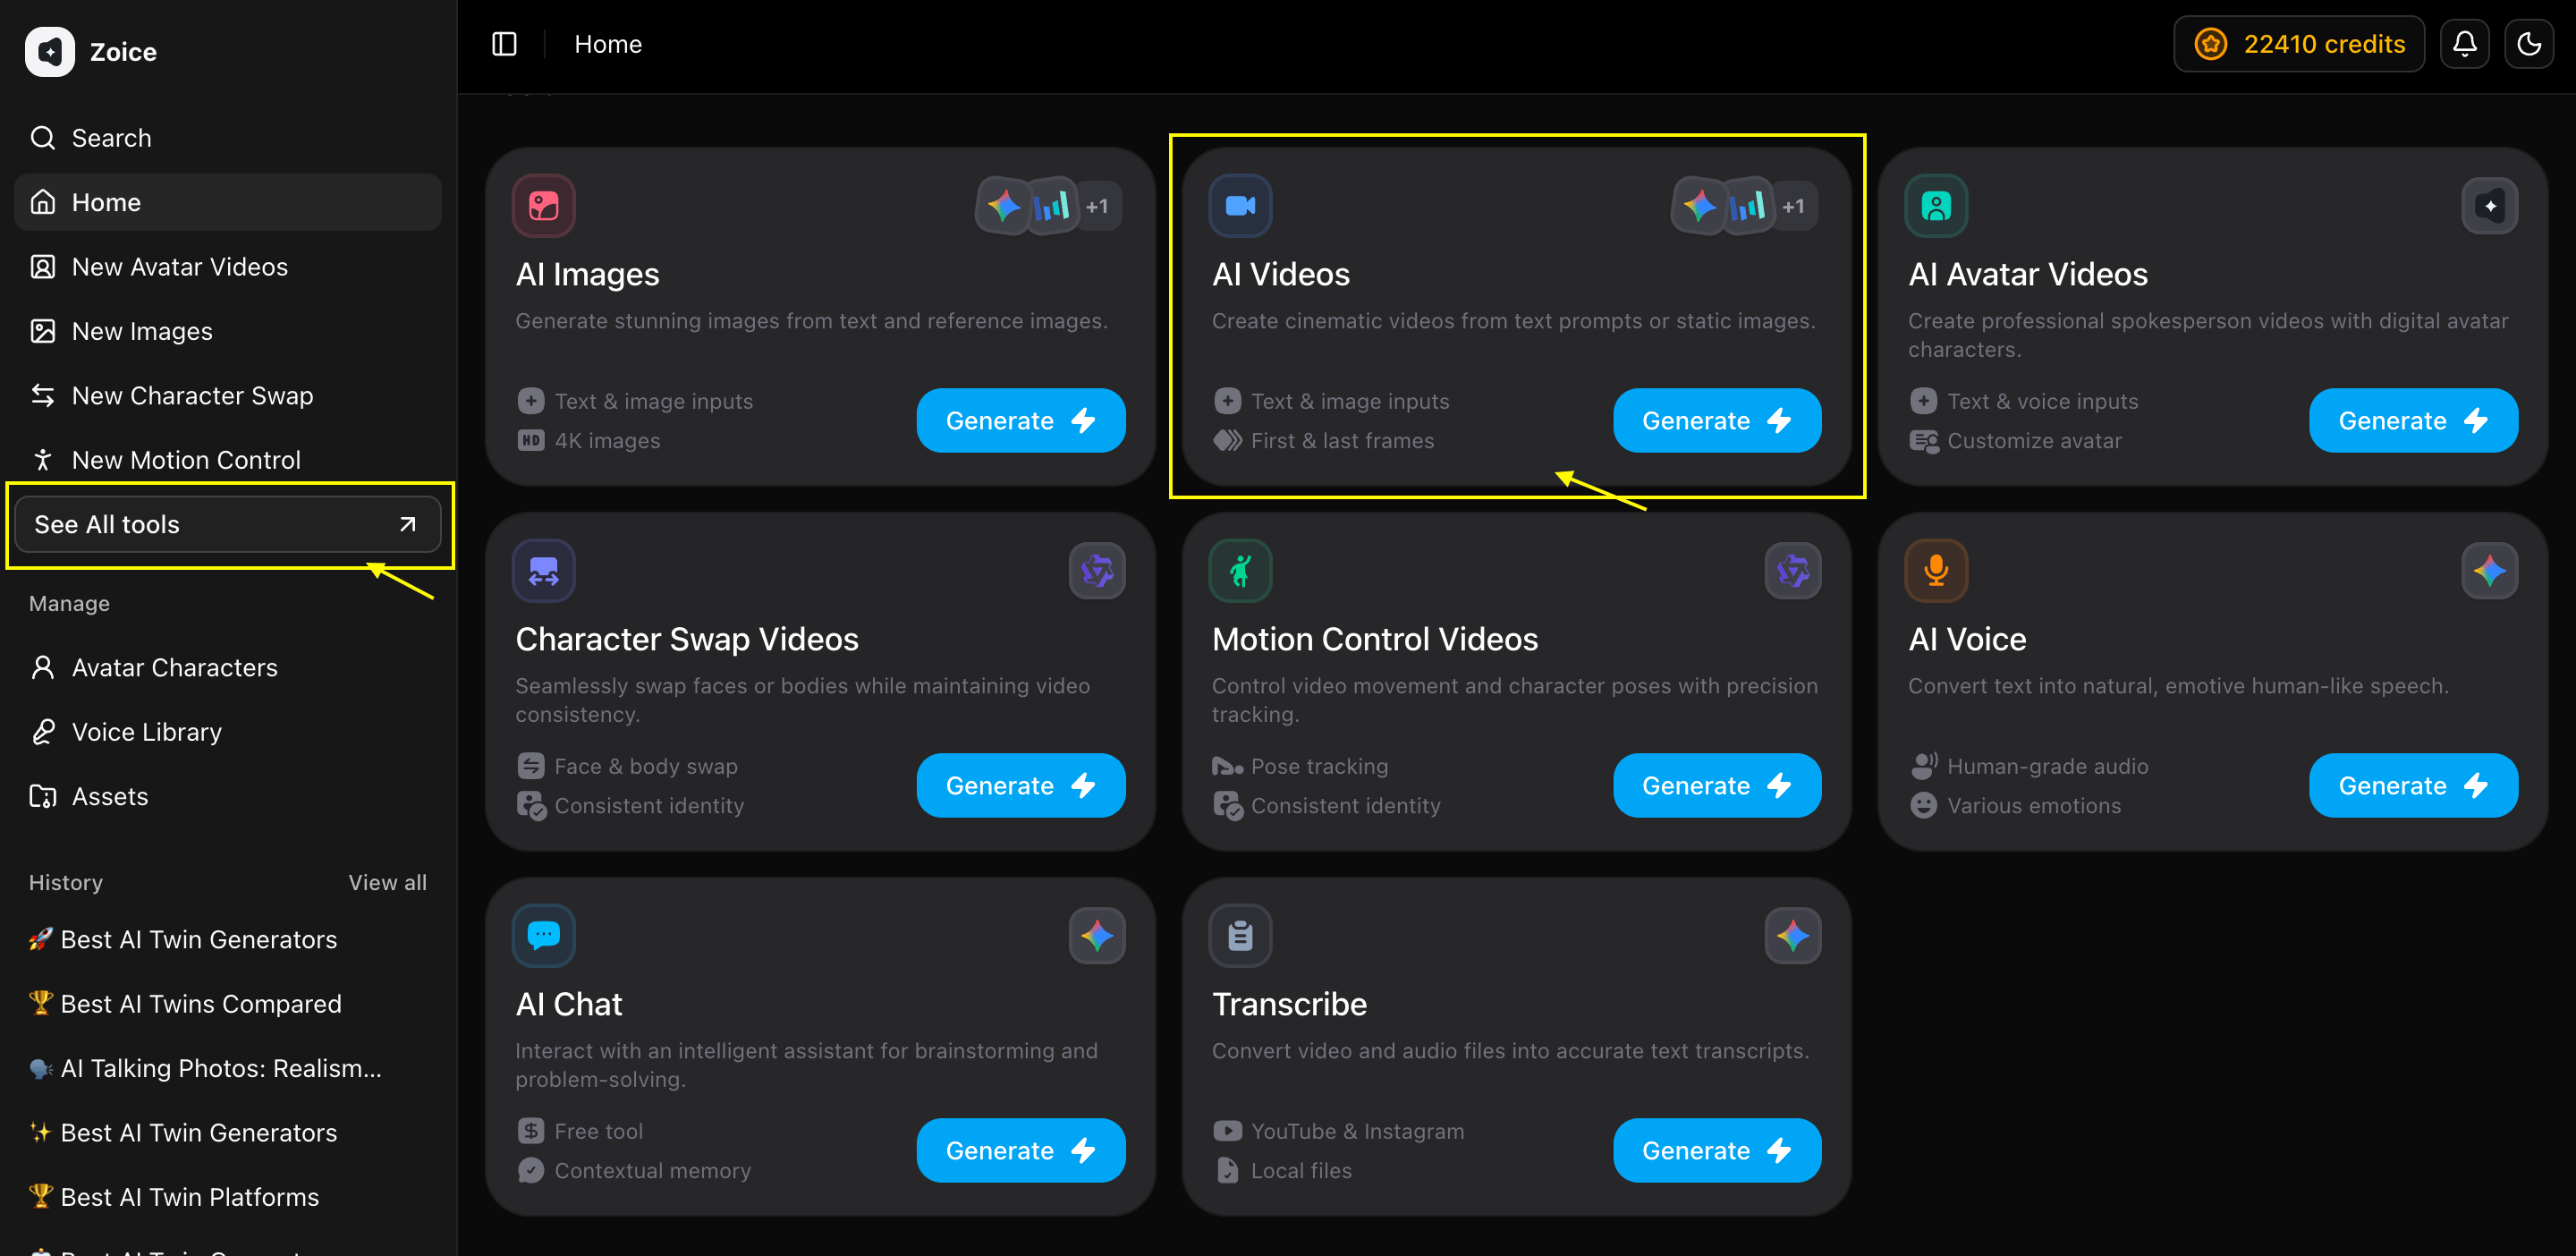Click Generate on Transcribe card
Screen dimensions: 2576x1256
coord(1717,1151)
